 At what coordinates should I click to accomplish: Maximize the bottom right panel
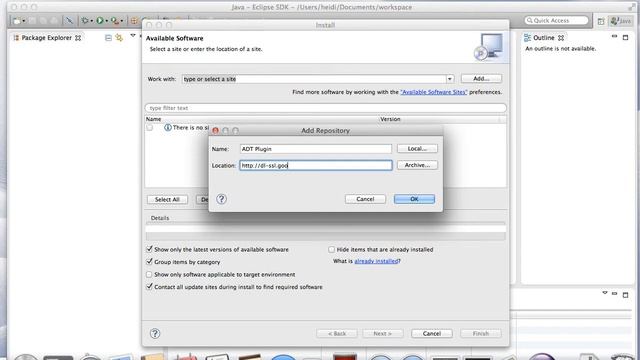(x=625, y=295)
